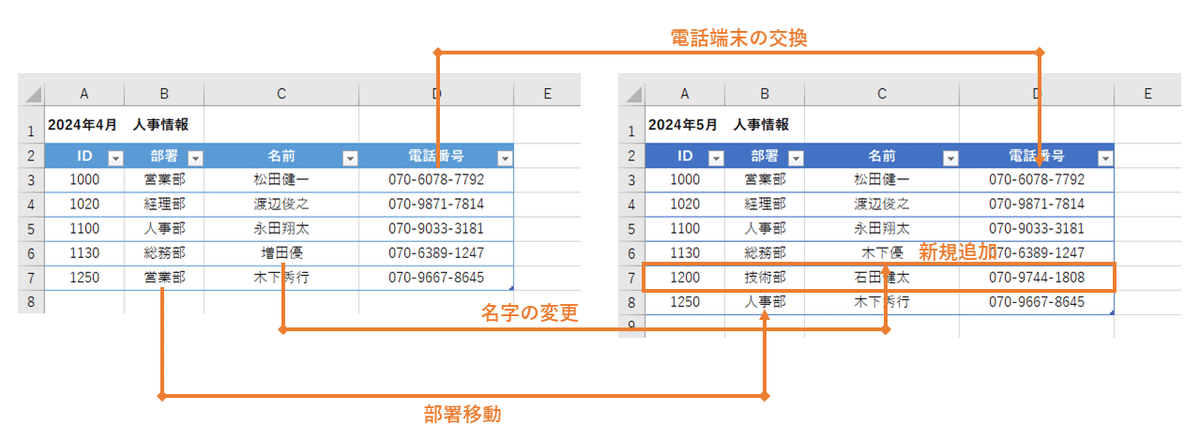Select 070-9744-1808 cell in May sheet
The width and height of the screenshot is (1200, 441).
click(1037, 277)
